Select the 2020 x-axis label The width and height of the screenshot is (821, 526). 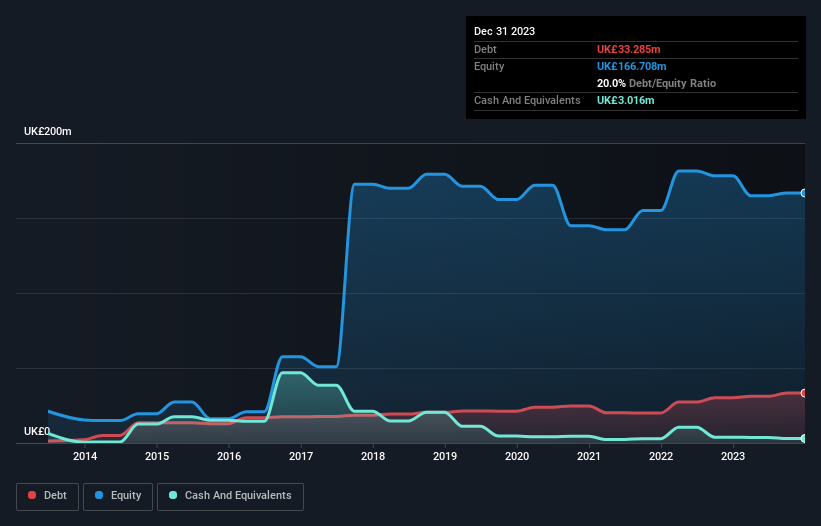click(x=517, y=456)
